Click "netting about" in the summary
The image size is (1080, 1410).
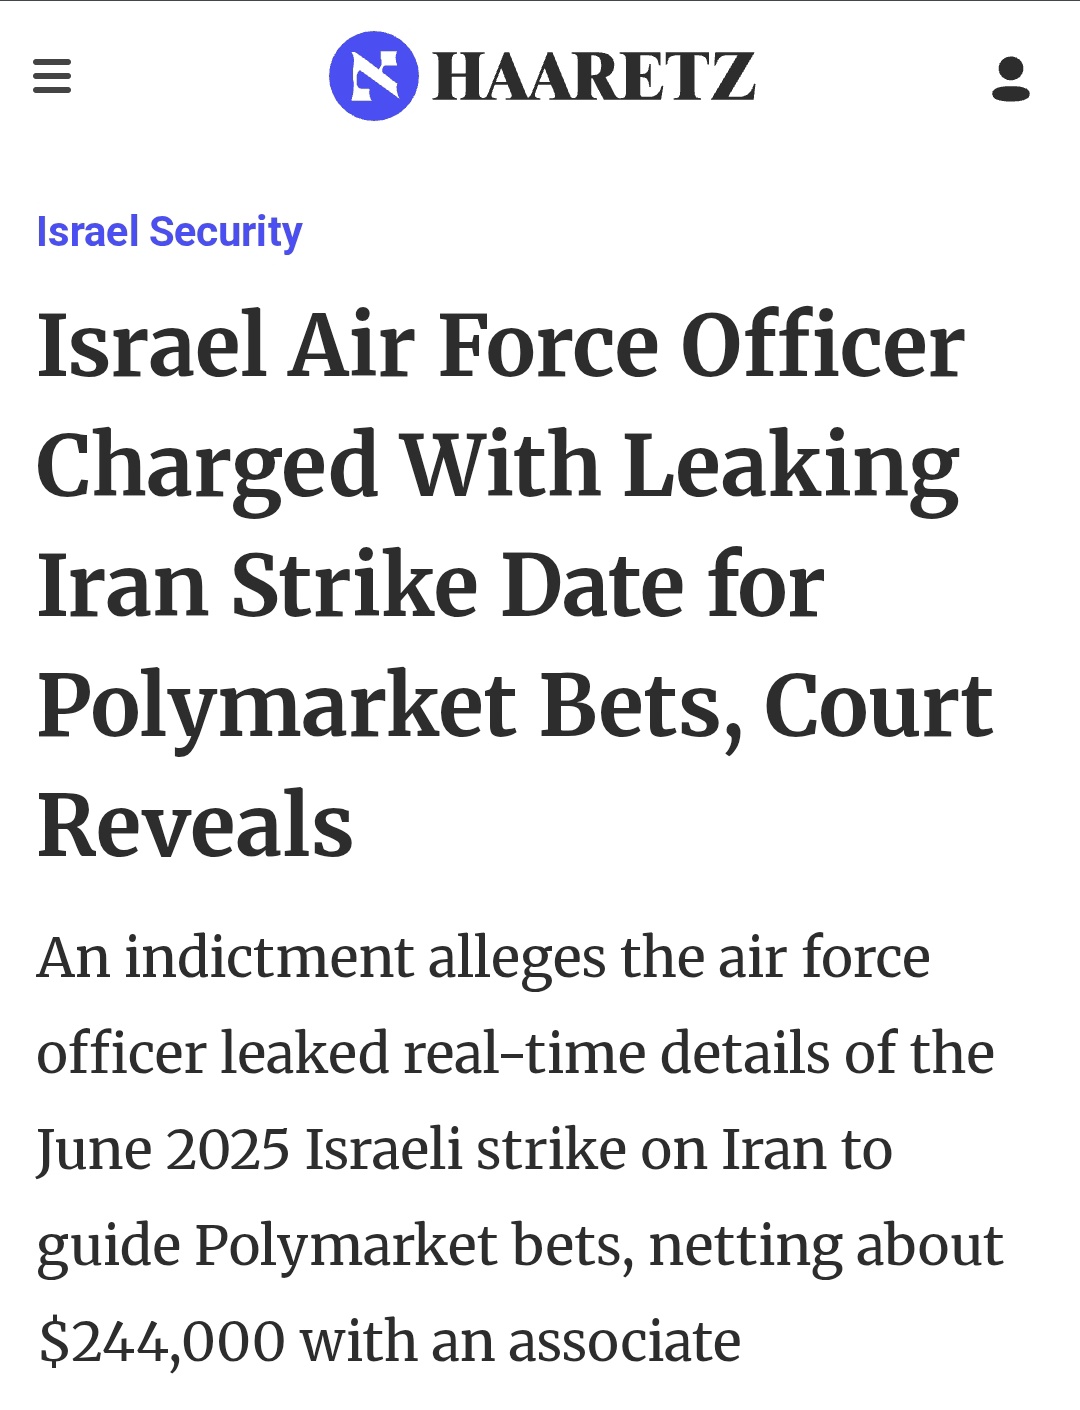pyautogui.click(x=826, y=1246)
